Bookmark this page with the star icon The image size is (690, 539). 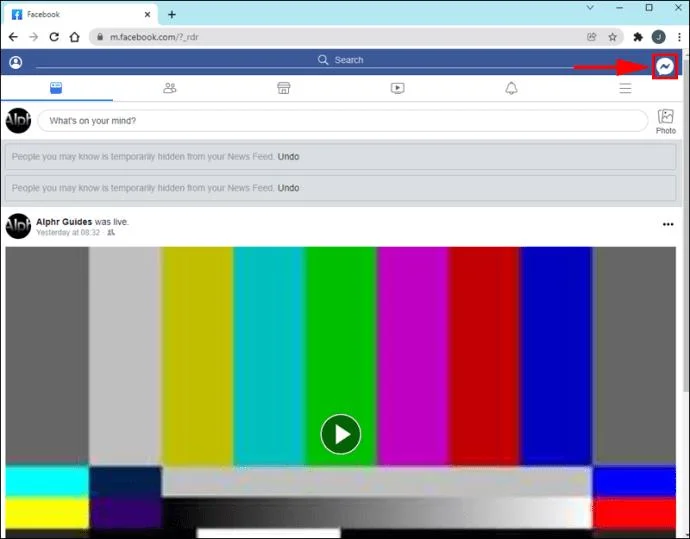coord(613,37)
